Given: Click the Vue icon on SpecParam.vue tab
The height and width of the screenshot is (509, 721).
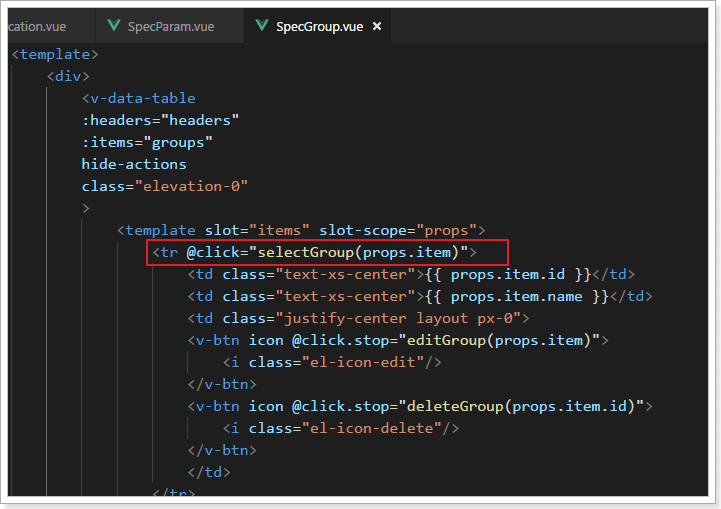Looking at the screenshot, I should [112, 27].
